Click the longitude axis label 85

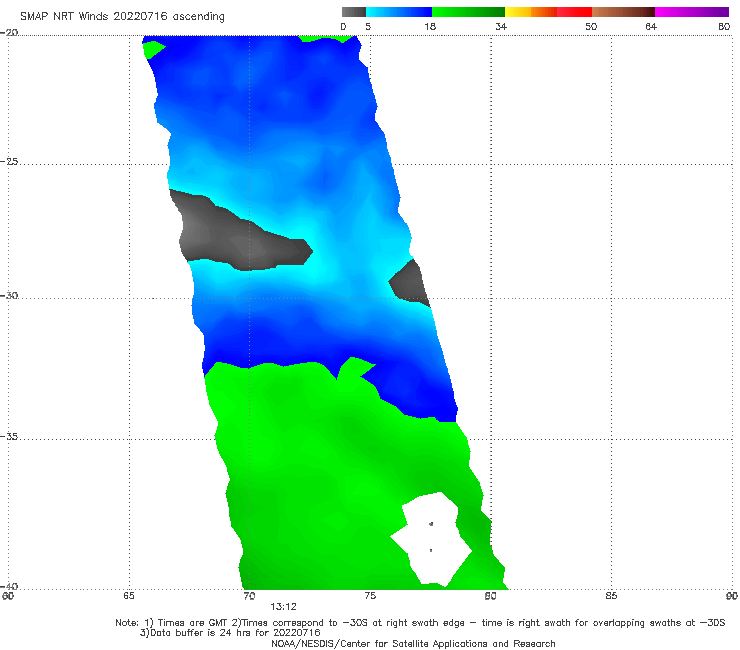611,596
